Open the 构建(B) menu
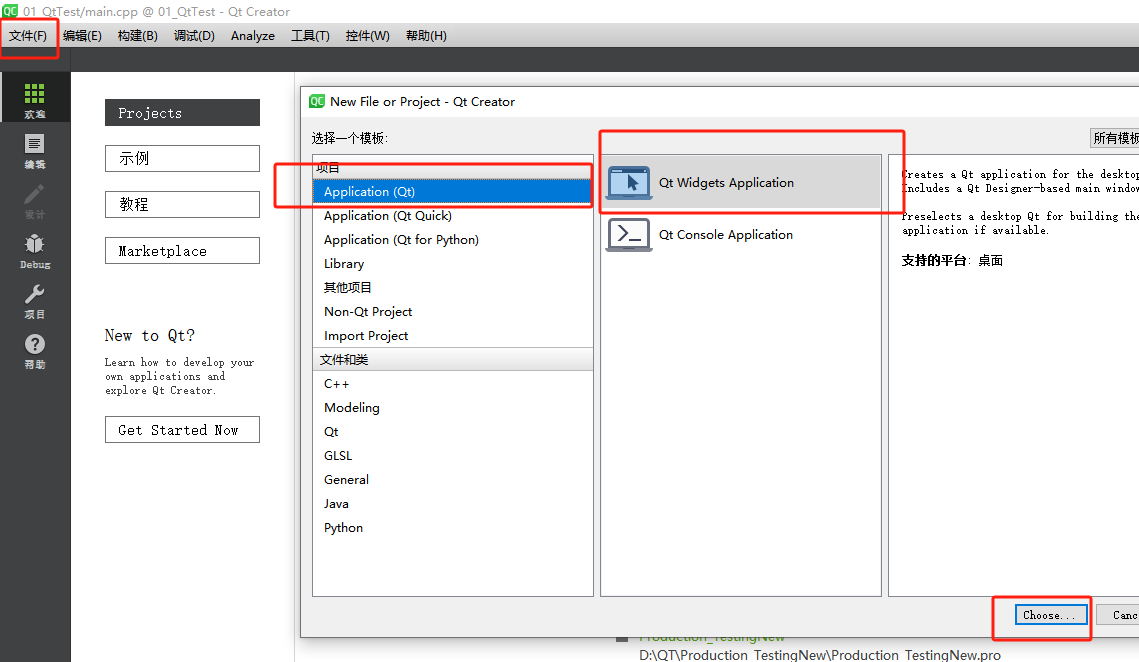Viewport: 1139px width, 662px height. coord(137,36)
